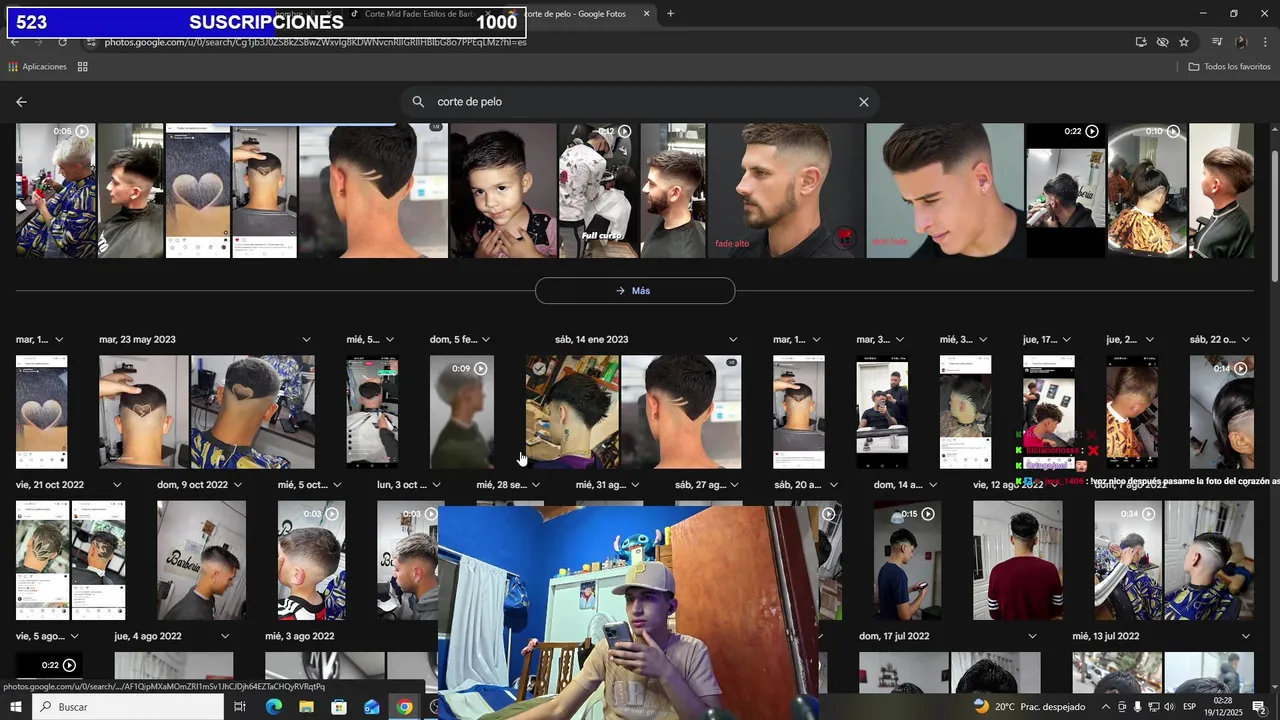Click the install app icon in address bar
Viewport: 1280px width, 720px height.
tap(1141, 42)
